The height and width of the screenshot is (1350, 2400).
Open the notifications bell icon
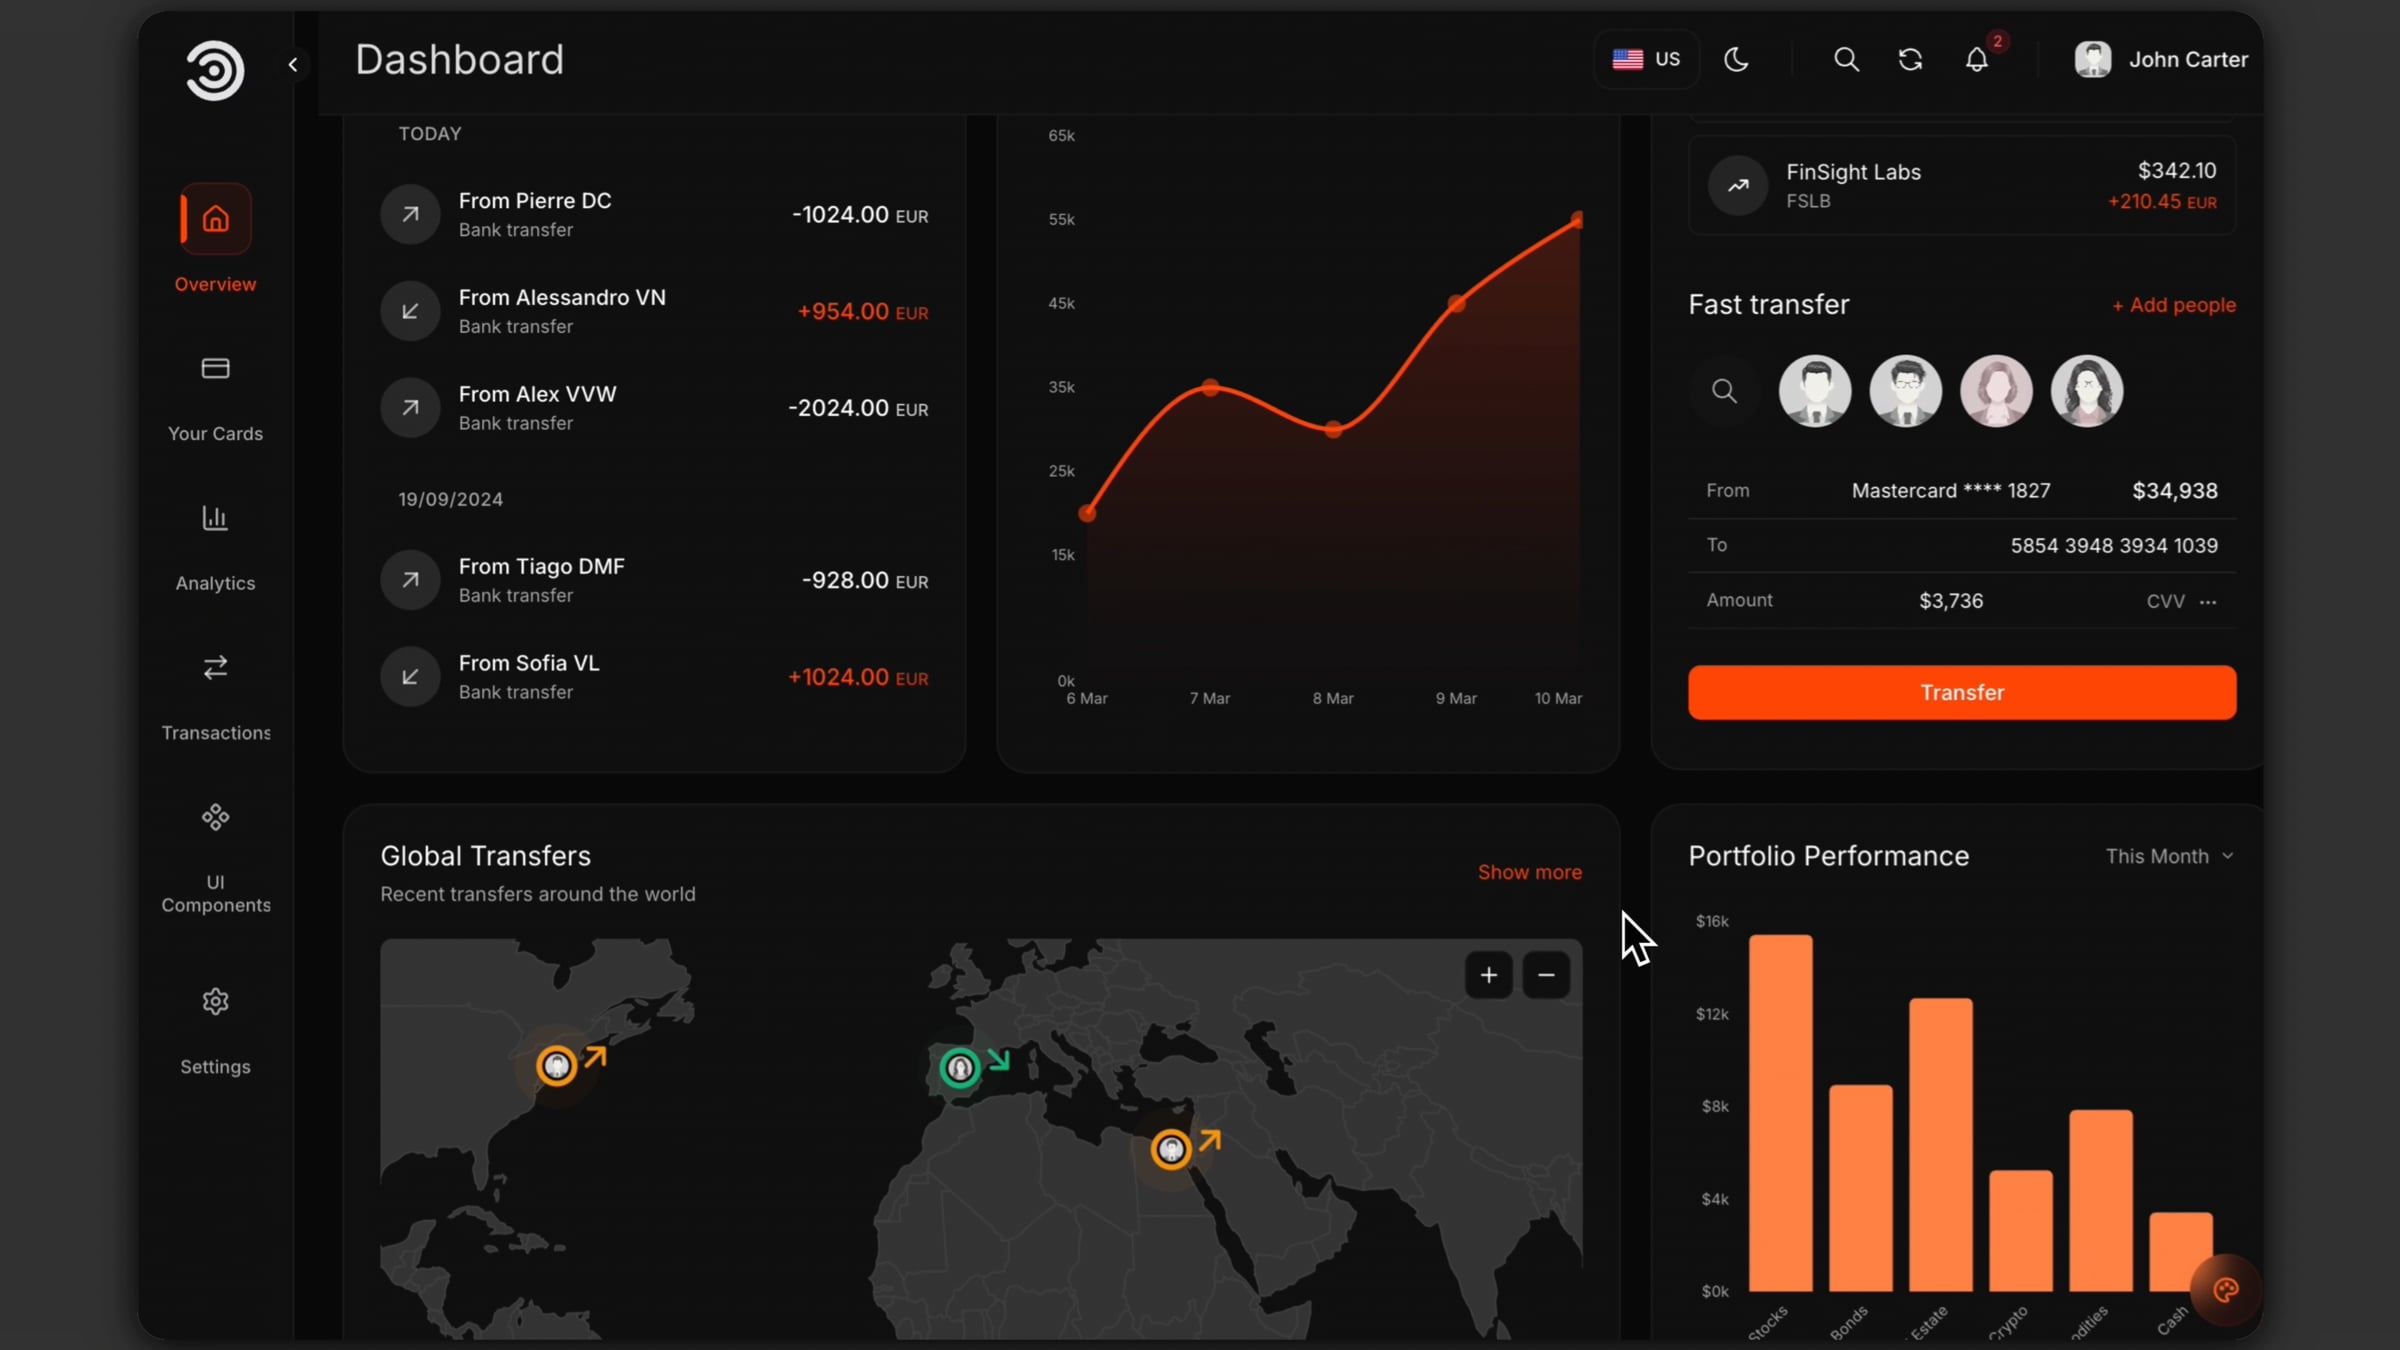click(1977, 60)
